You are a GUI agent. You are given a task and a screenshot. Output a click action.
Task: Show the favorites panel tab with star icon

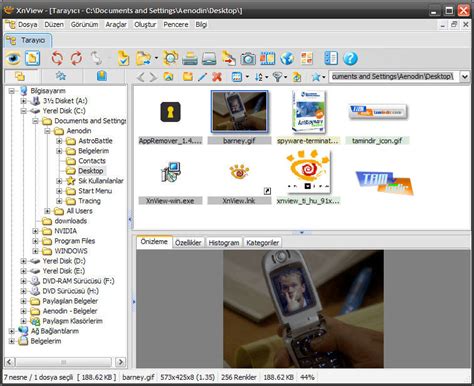61,76
